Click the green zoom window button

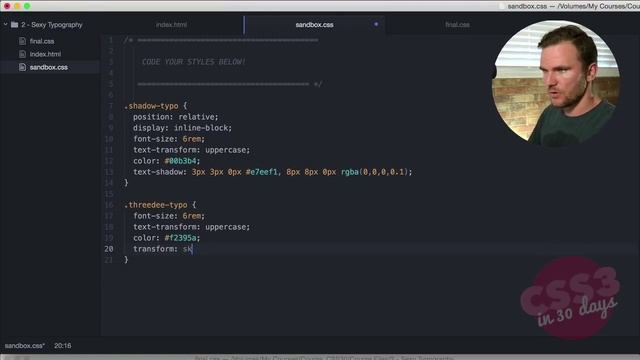pyautogui.click(x=27, y=6)
